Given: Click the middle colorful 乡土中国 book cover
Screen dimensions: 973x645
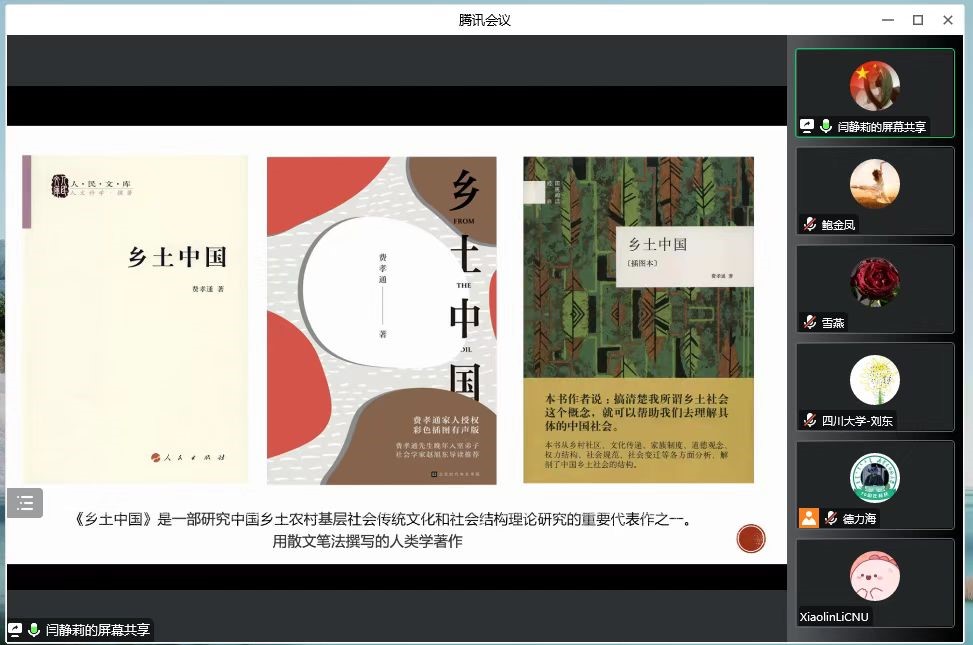Looking at the screenshot, I should (381, 320).
